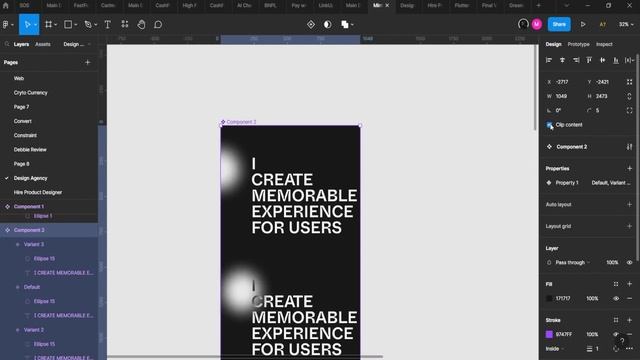
Task: Switch to the Layers tab
Action: click(21, 44)
